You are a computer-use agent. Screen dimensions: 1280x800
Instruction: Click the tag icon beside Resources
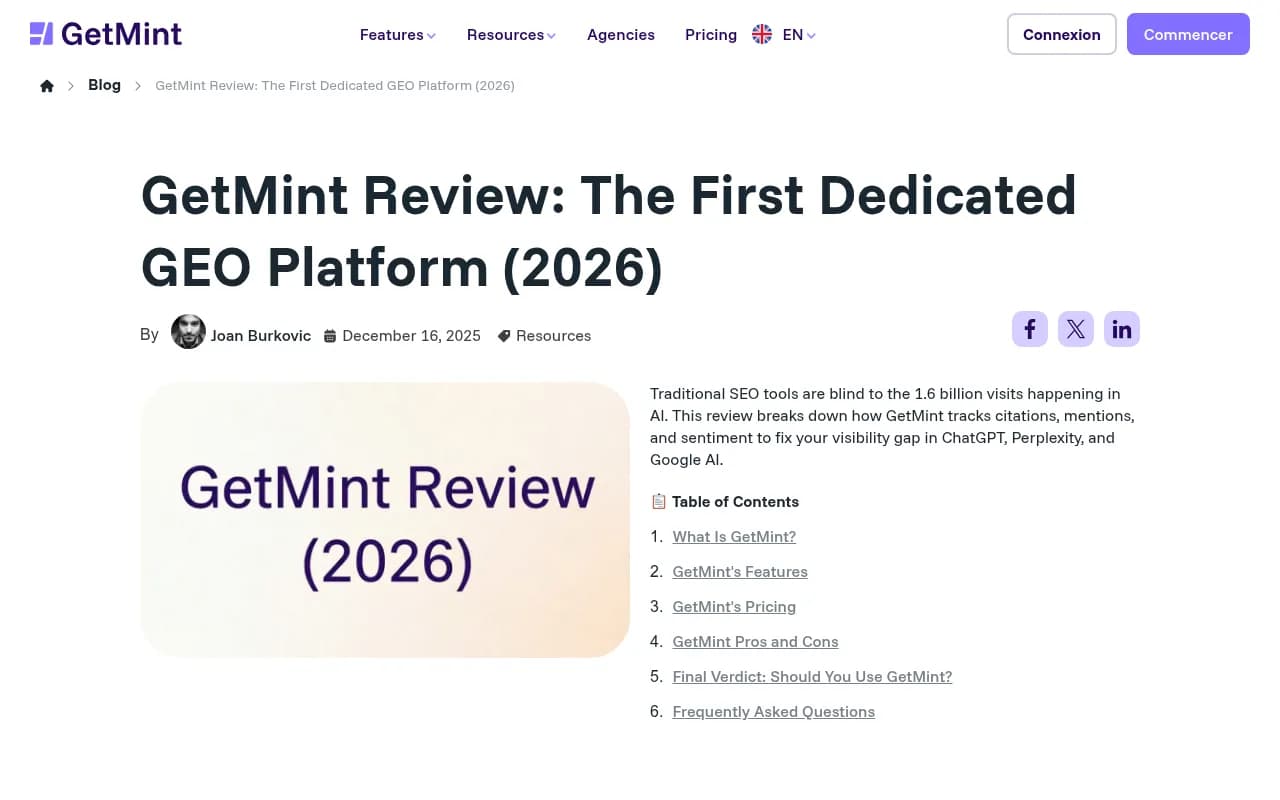point(504,336)
